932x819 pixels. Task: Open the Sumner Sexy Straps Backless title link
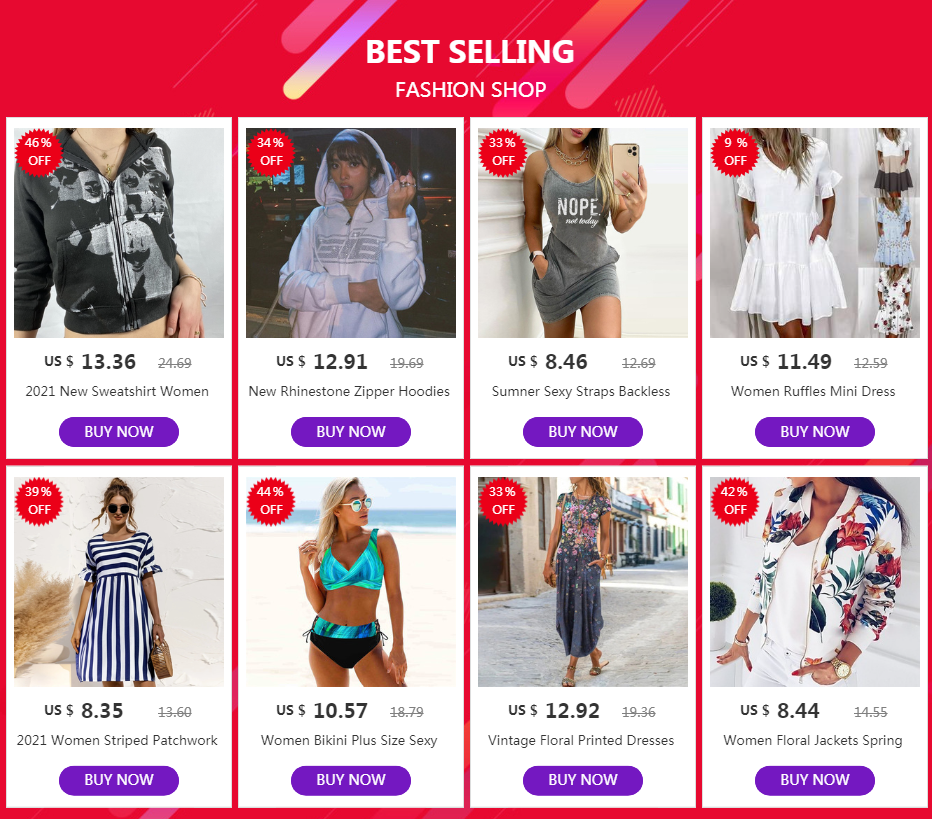[x=581, y=392]
